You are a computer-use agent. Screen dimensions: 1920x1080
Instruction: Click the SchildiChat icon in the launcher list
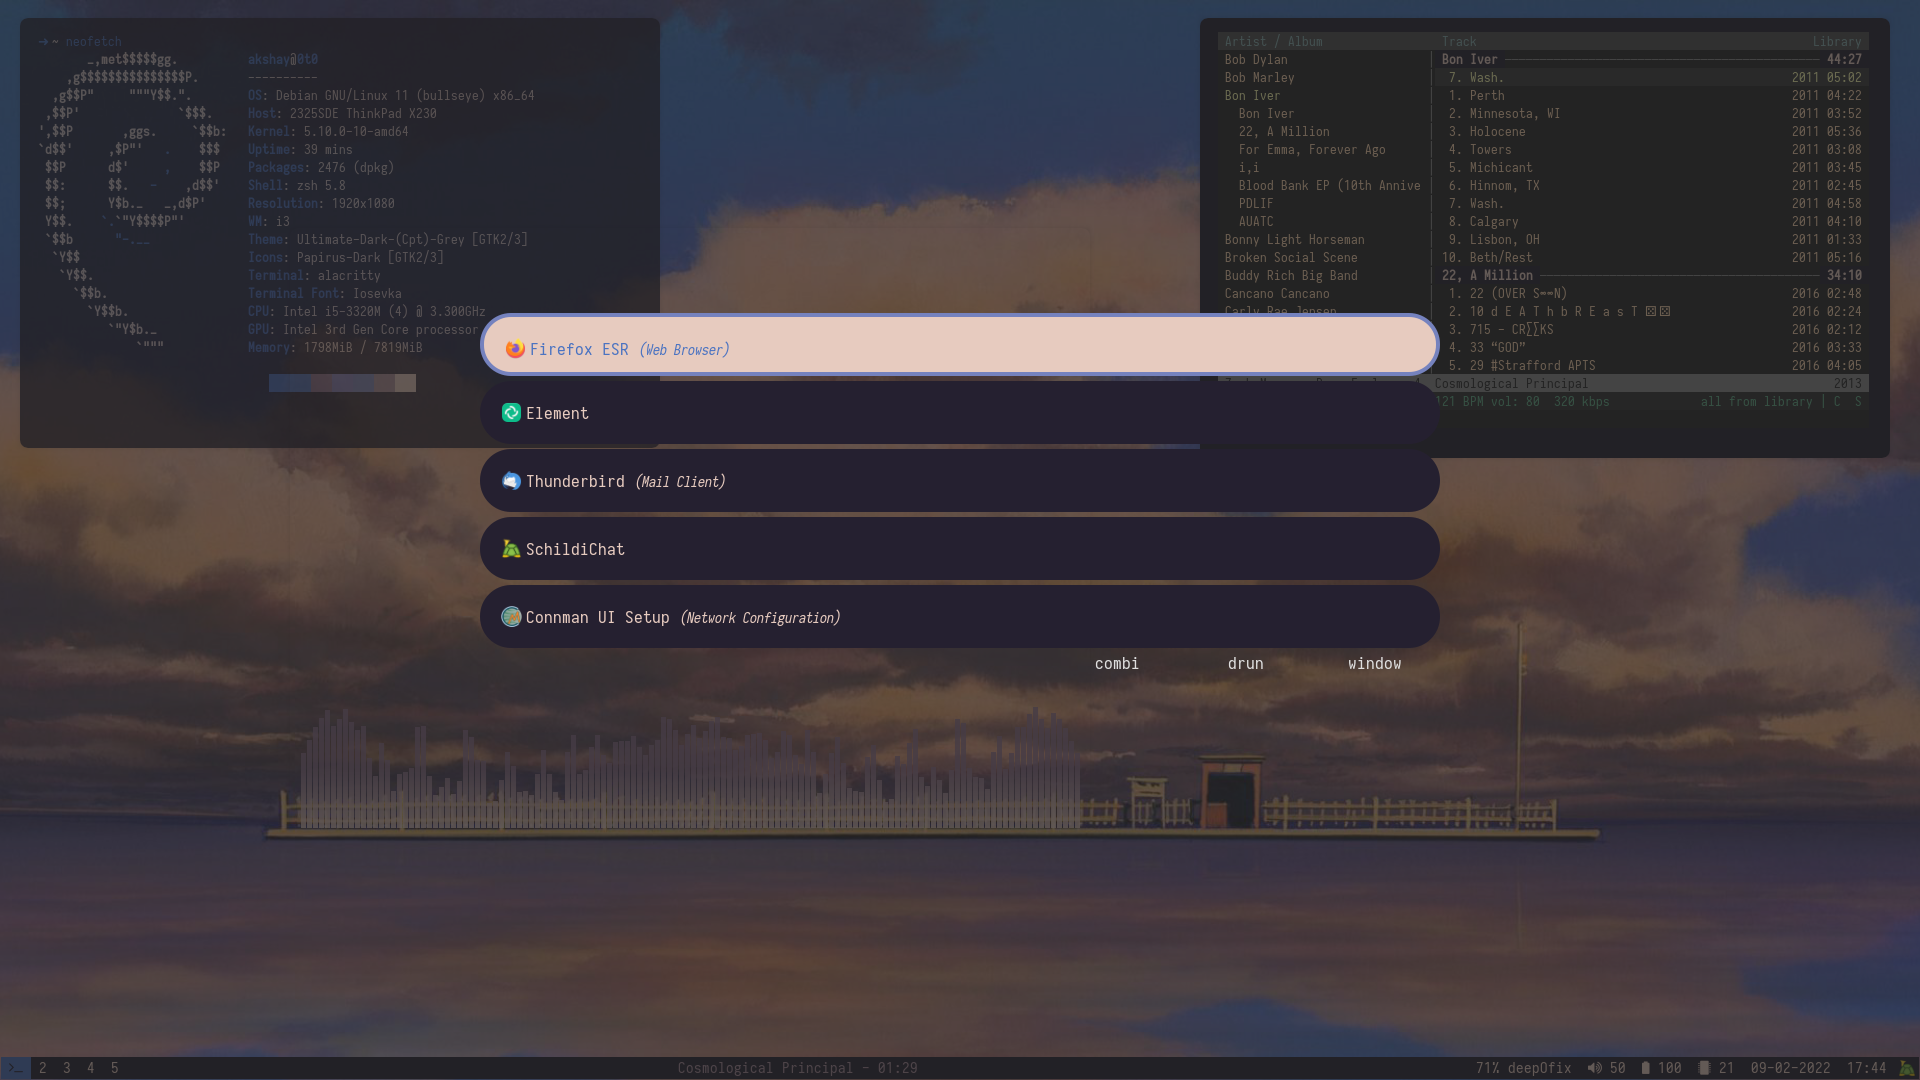click(511, 549)
